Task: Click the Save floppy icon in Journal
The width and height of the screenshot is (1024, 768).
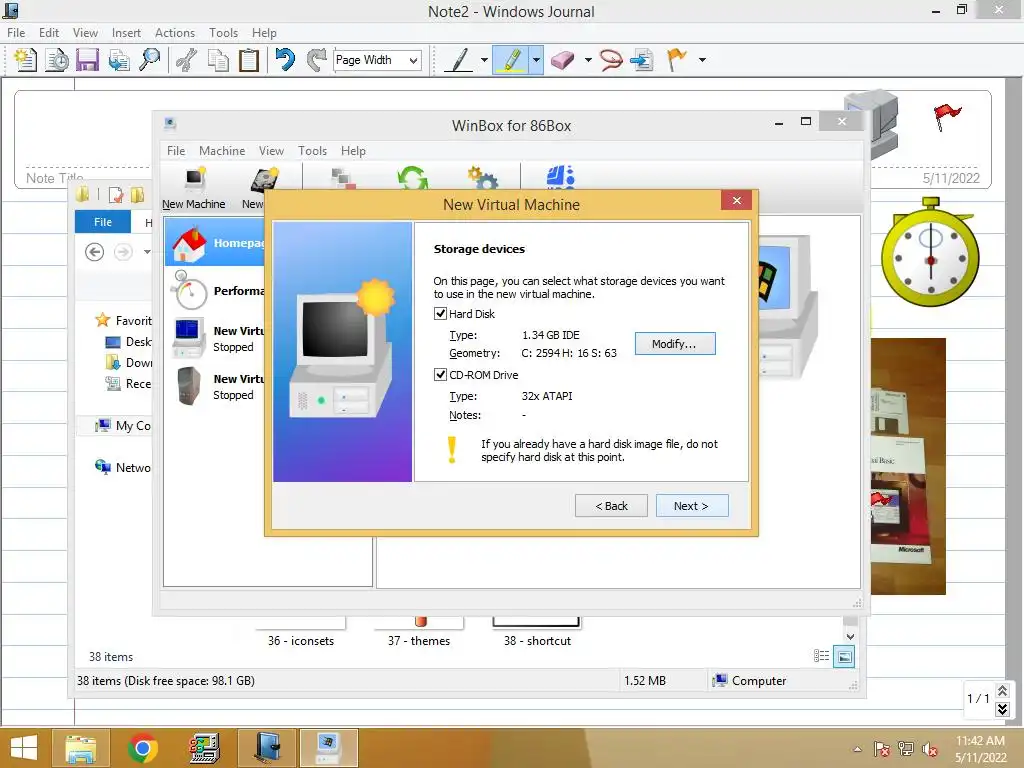Action: coord(87,60)
